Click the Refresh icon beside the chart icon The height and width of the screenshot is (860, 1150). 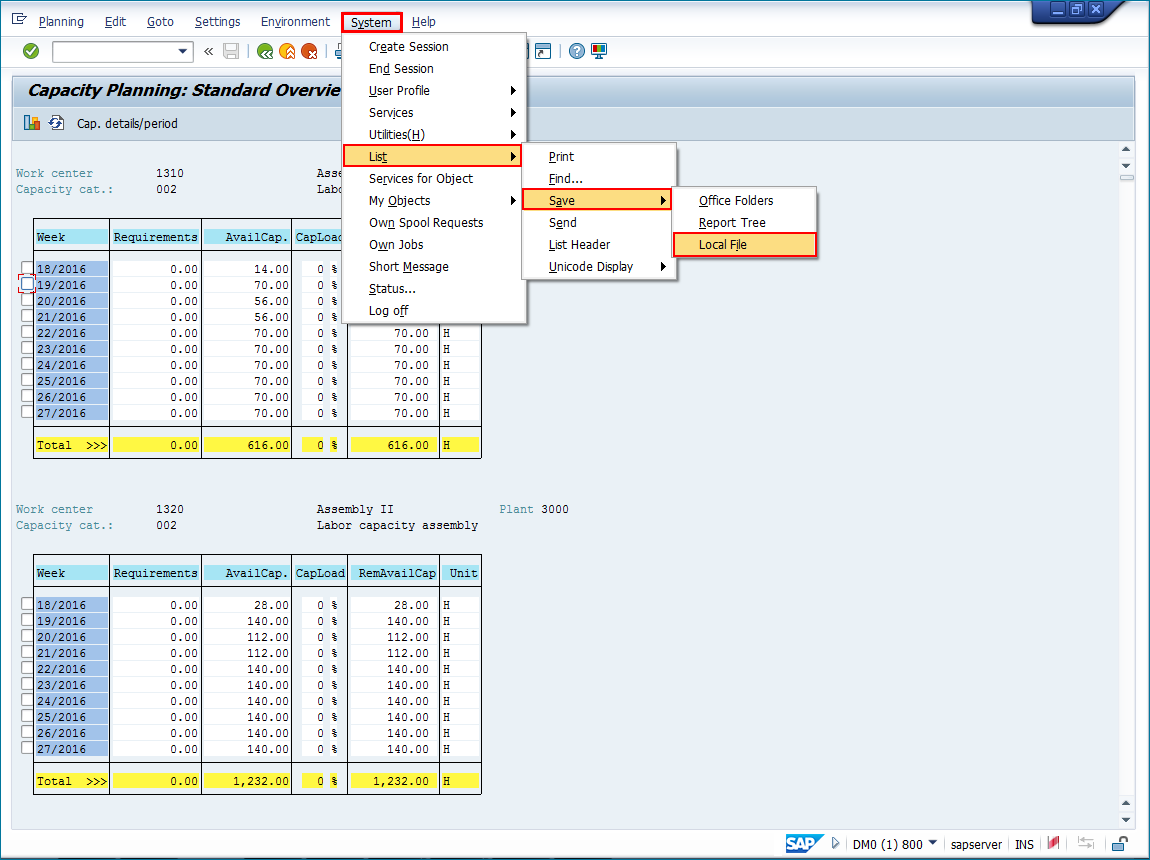[56, 123]
